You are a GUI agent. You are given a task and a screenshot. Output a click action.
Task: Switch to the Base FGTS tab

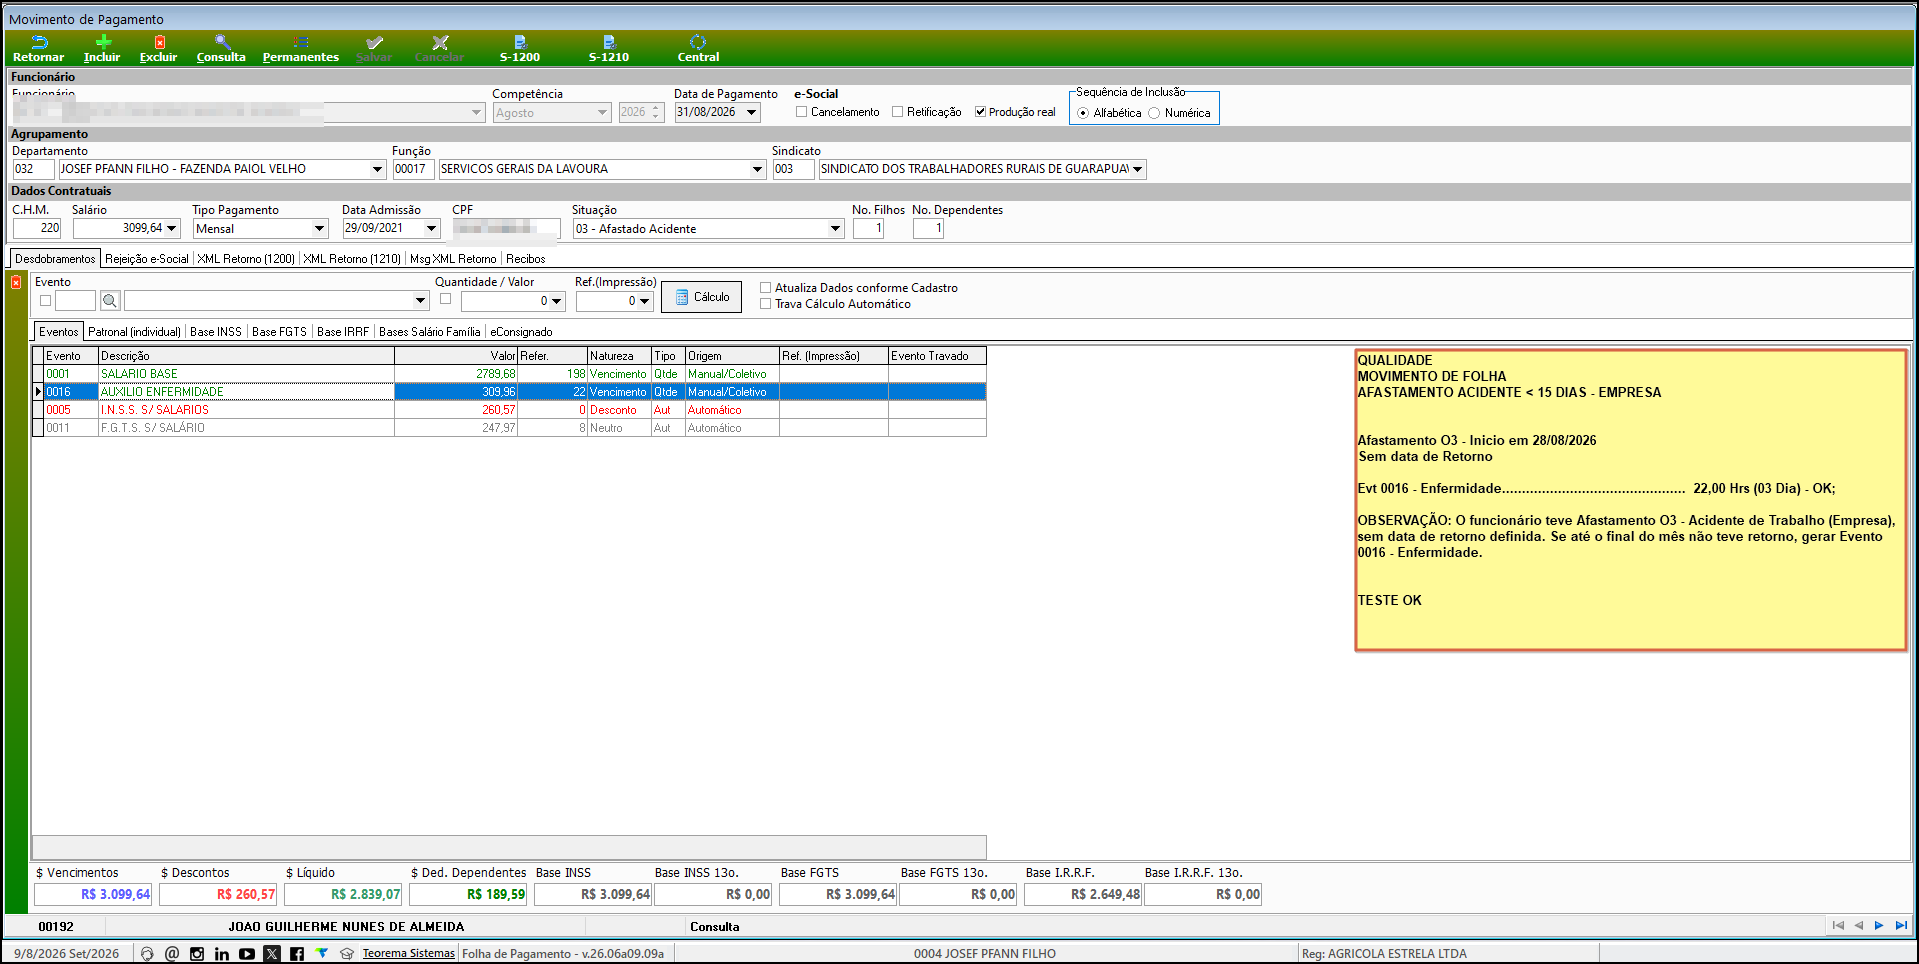[279, 332]
